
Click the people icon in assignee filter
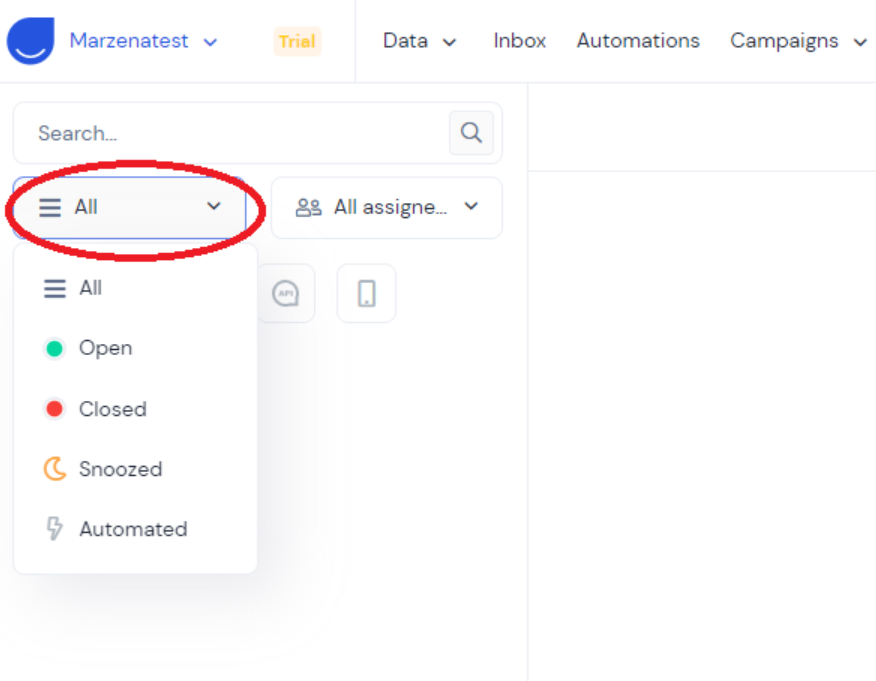point(309,207)
